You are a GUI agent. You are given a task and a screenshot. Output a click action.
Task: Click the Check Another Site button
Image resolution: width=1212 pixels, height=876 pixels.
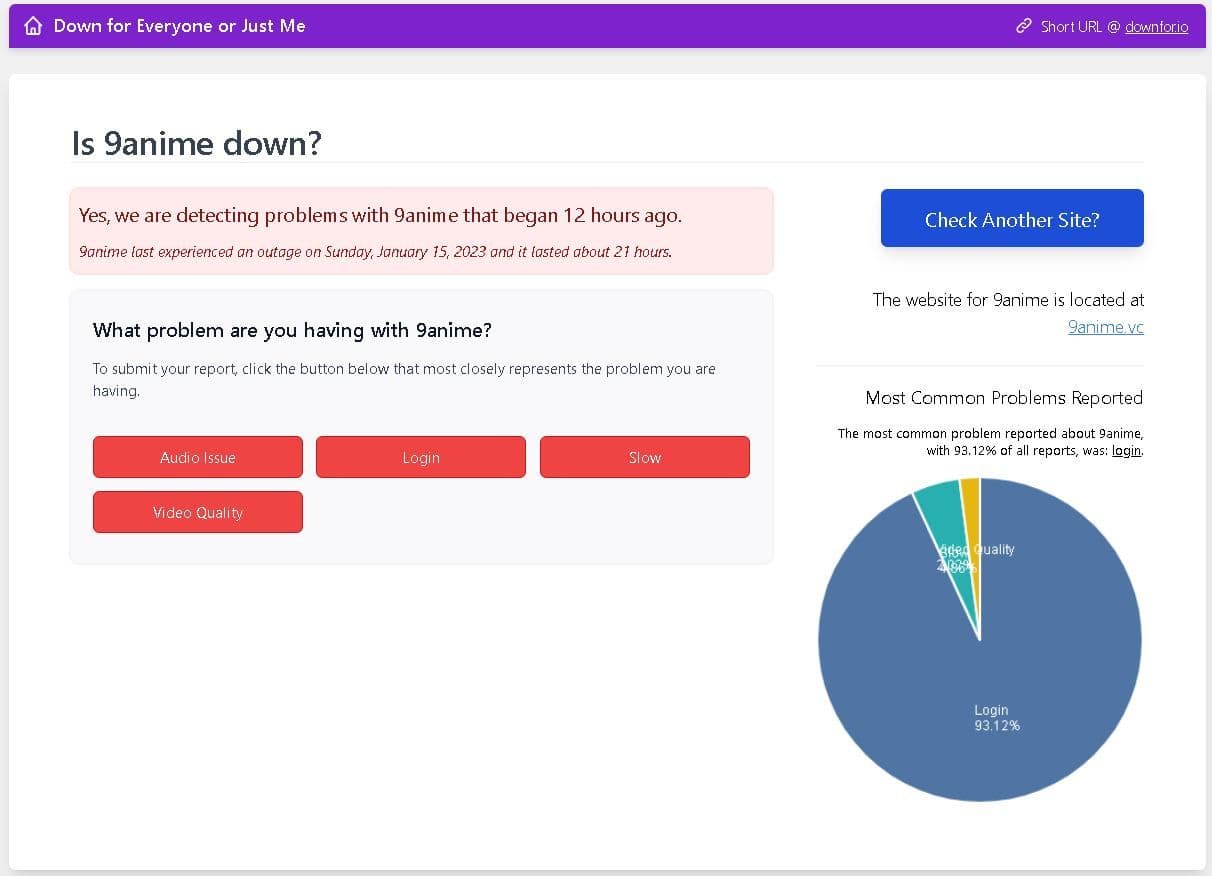point(1012,219)
